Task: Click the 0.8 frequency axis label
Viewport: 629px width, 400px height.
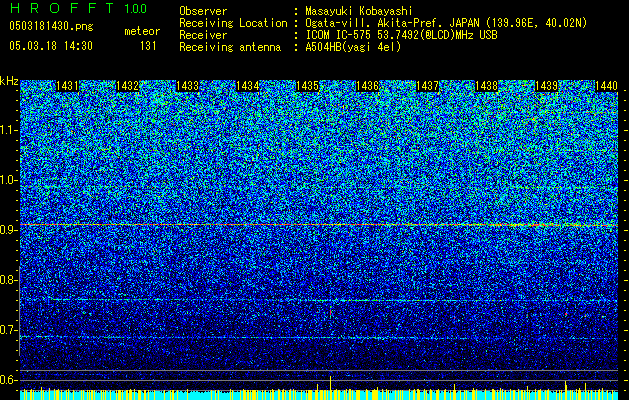Action: 8,280
